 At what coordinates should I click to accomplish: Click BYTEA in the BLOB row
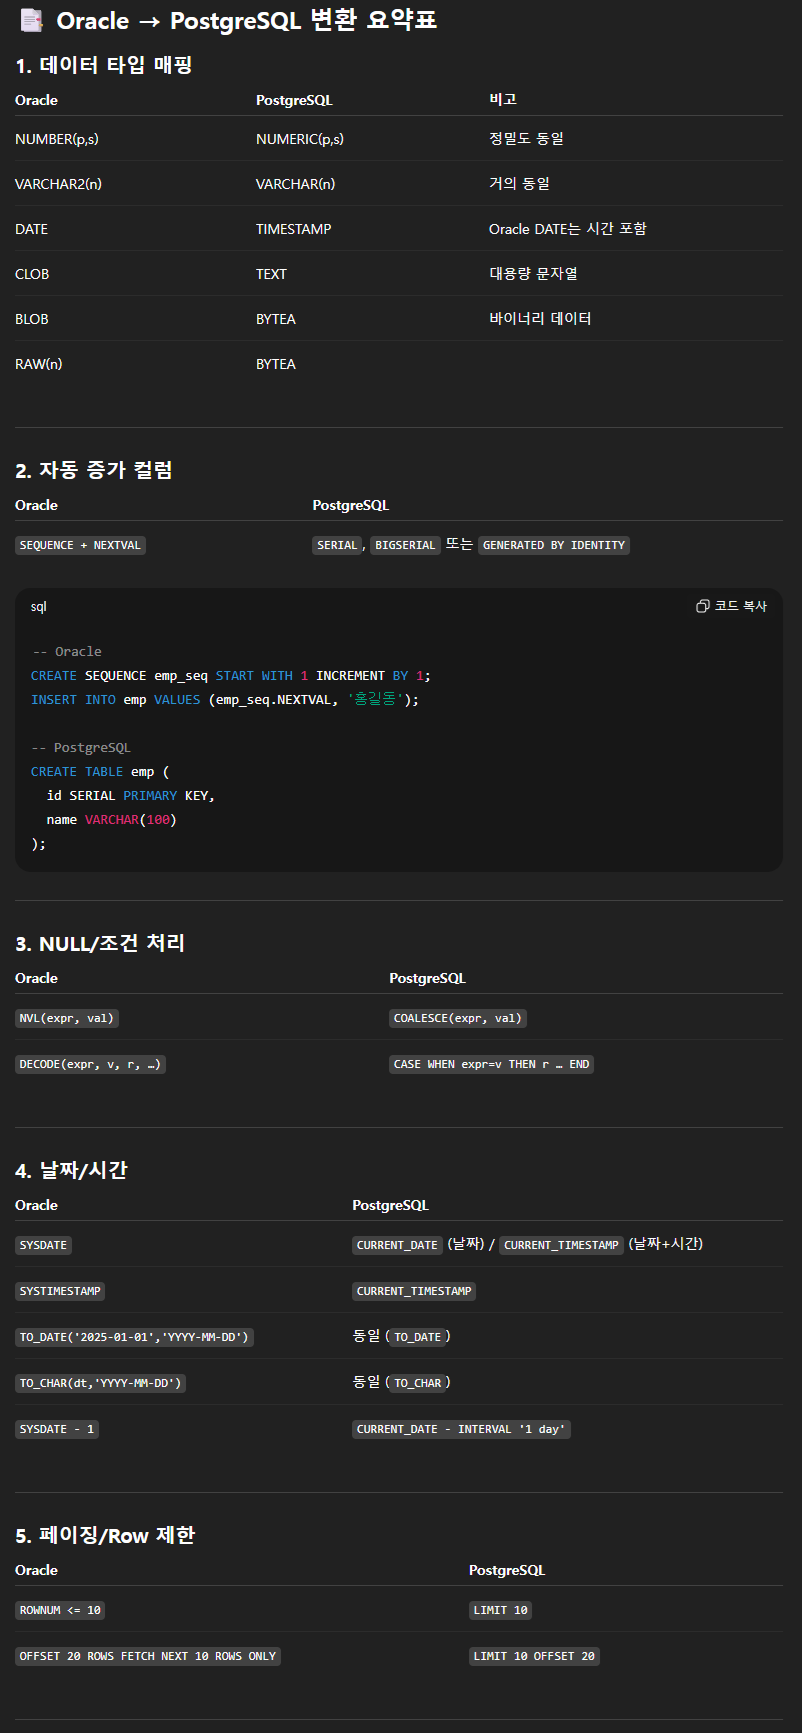276,319
